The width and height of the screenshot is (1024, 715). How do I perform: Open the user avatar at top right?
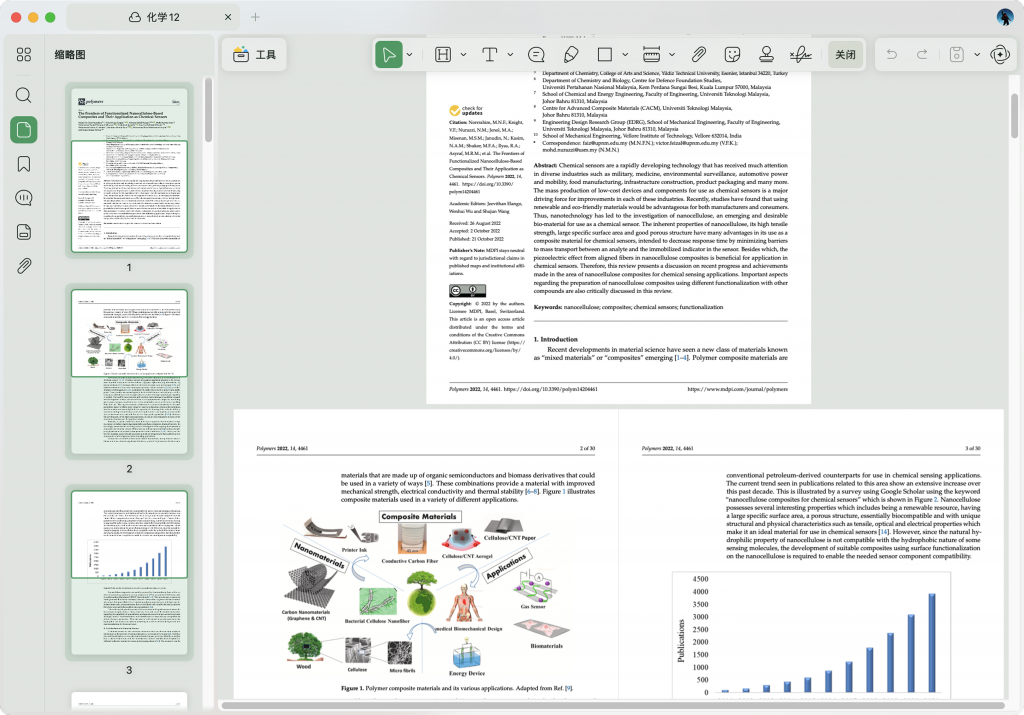click(x=1005, y=17)
